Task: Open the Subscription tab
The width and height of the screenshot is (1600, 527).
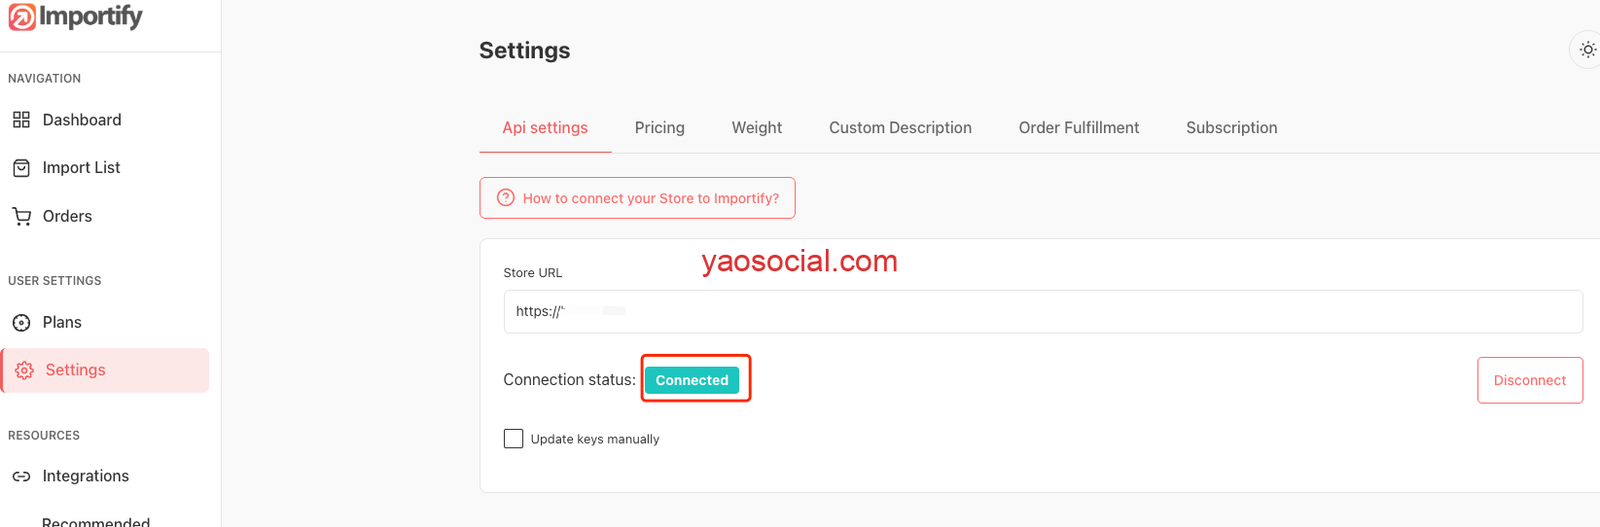Action: (1231, 128)
